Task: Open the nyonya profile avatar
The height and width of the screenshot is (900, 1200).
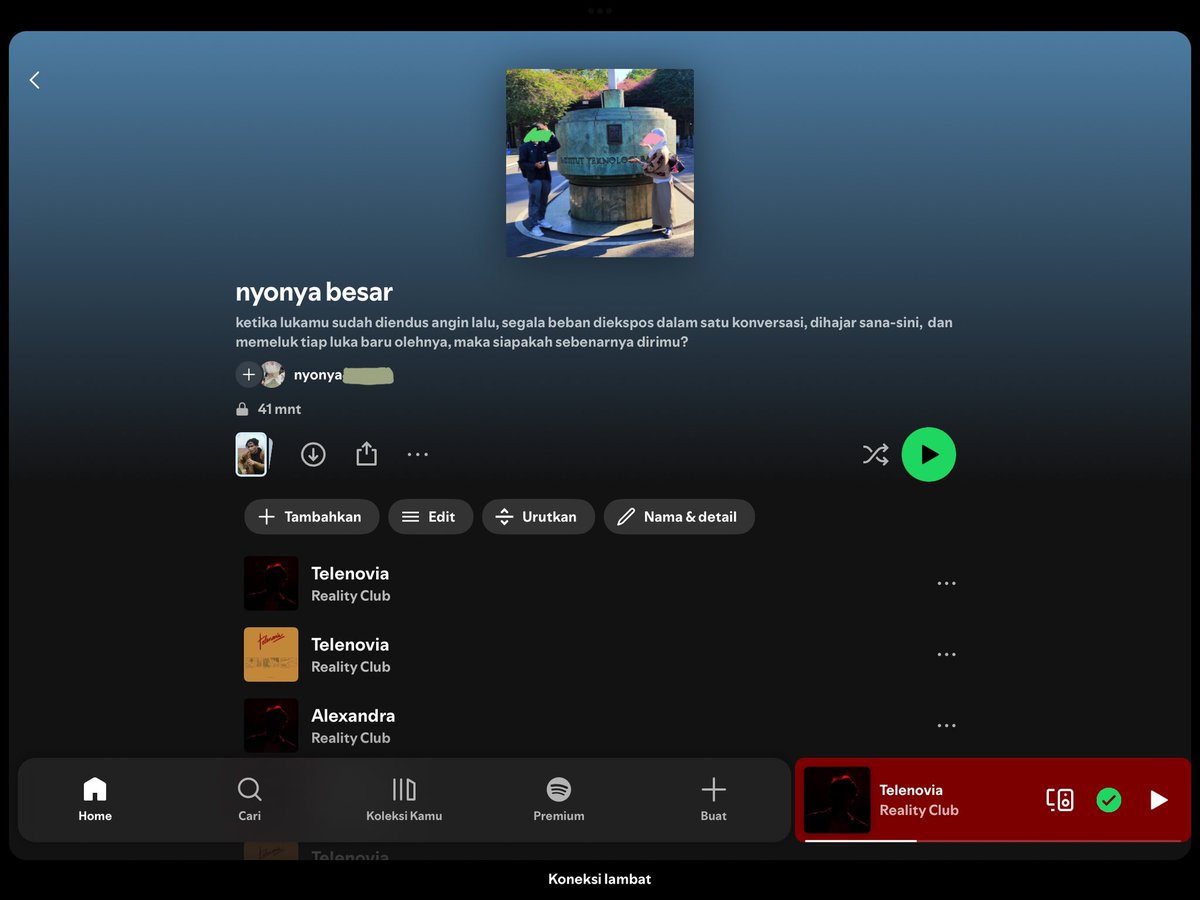Action: pos(272,375)
